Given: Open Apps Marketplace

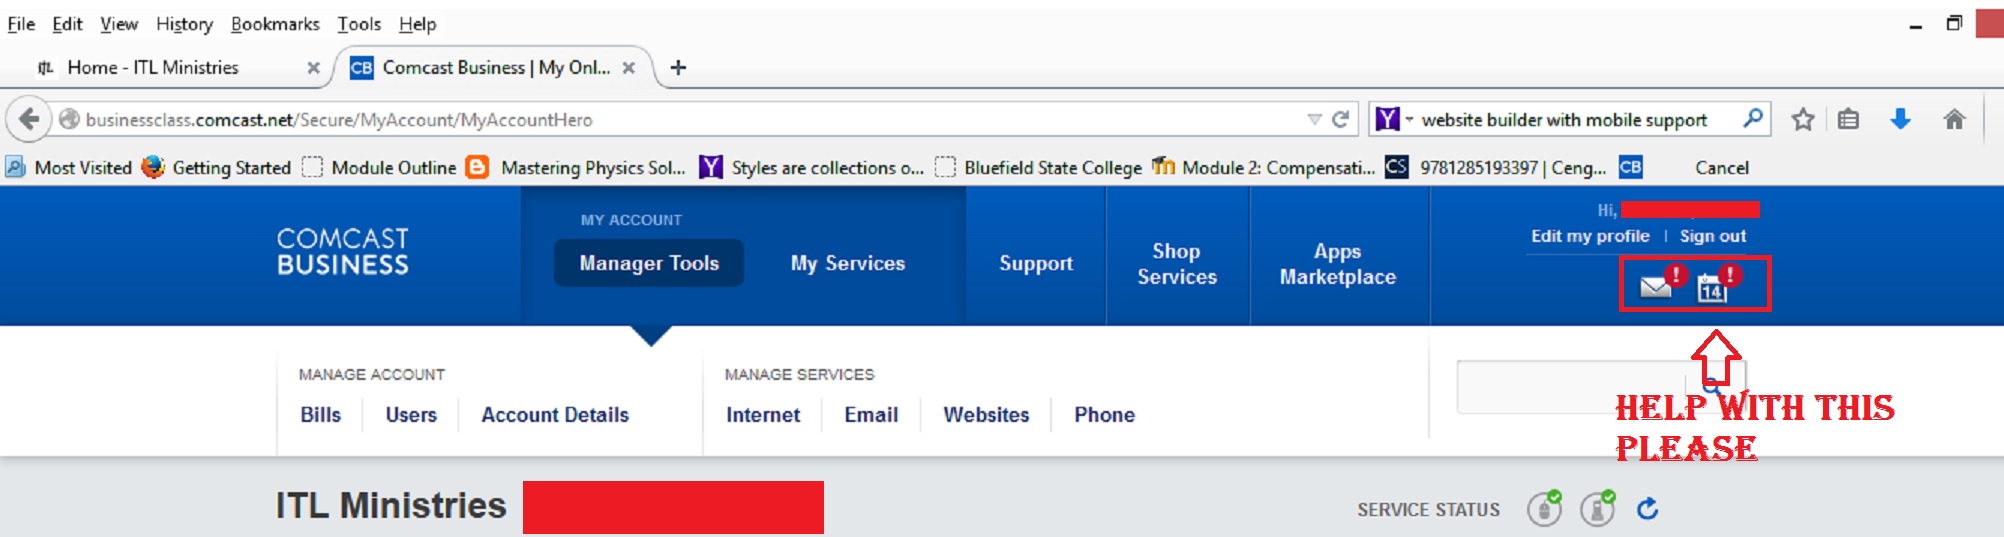Looking at the screenshot, I should (1338, 264).
